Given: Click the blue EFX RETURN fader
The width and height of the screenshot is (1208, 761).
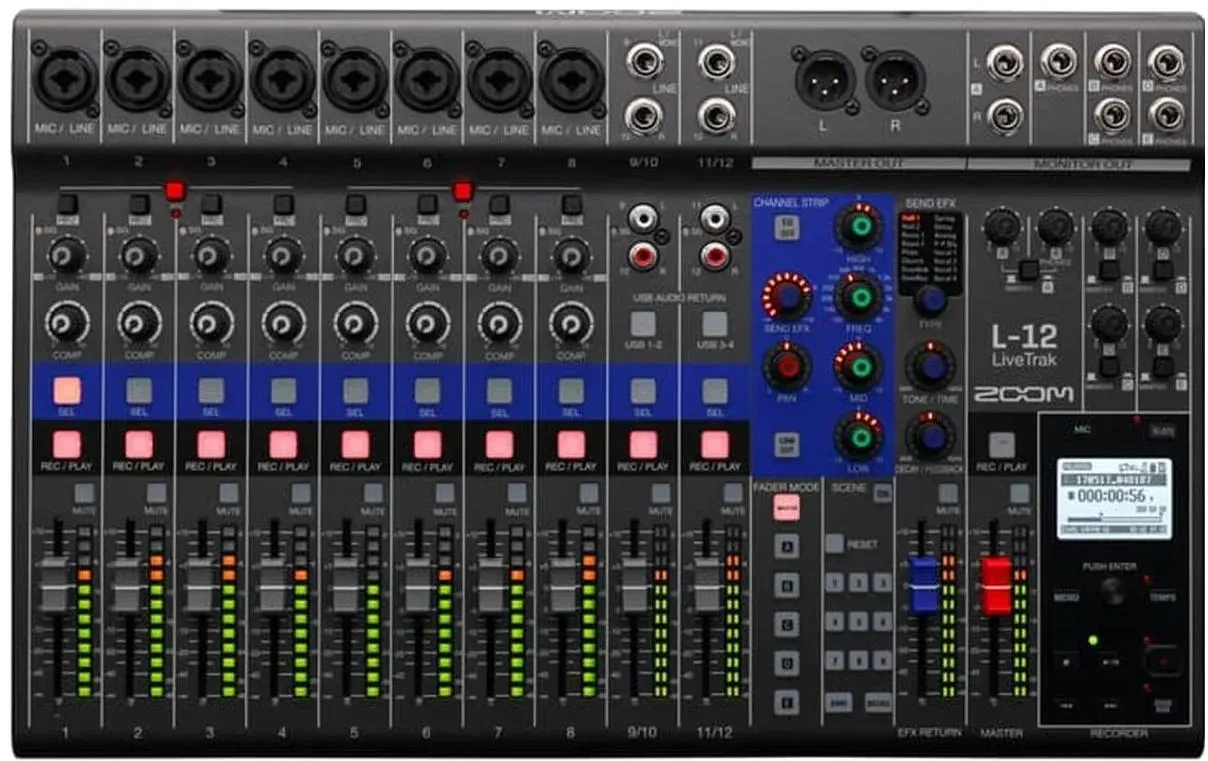Looking at the screenshot, I should tap(923, 586).
